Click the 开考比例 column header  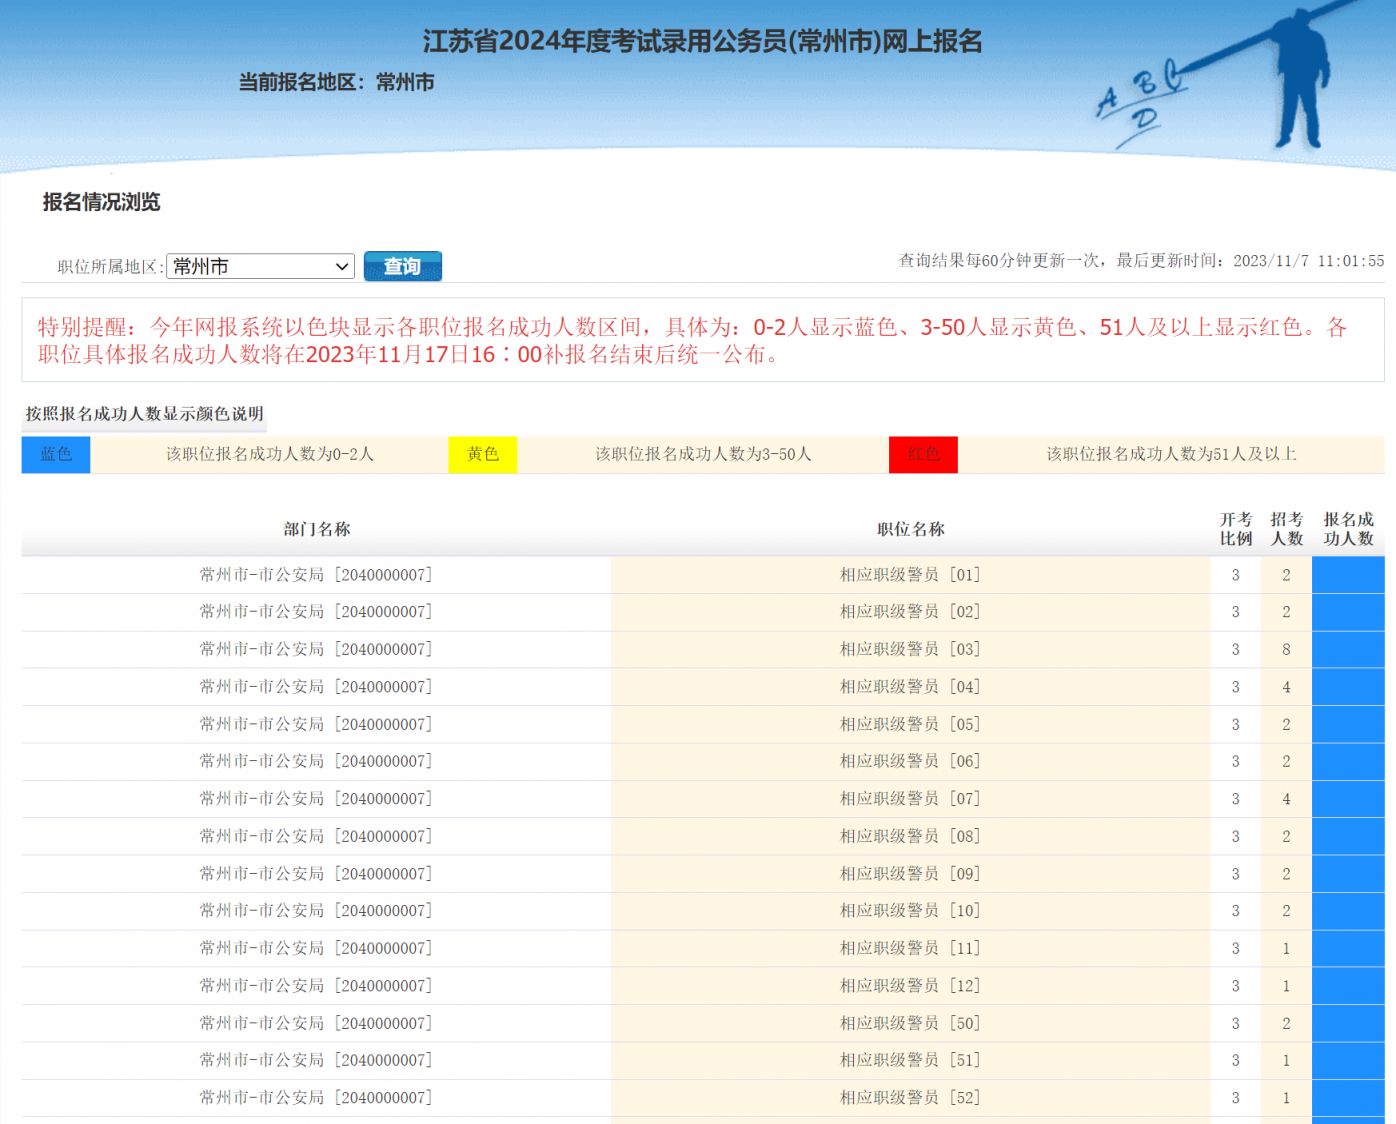coord(1236,529)
